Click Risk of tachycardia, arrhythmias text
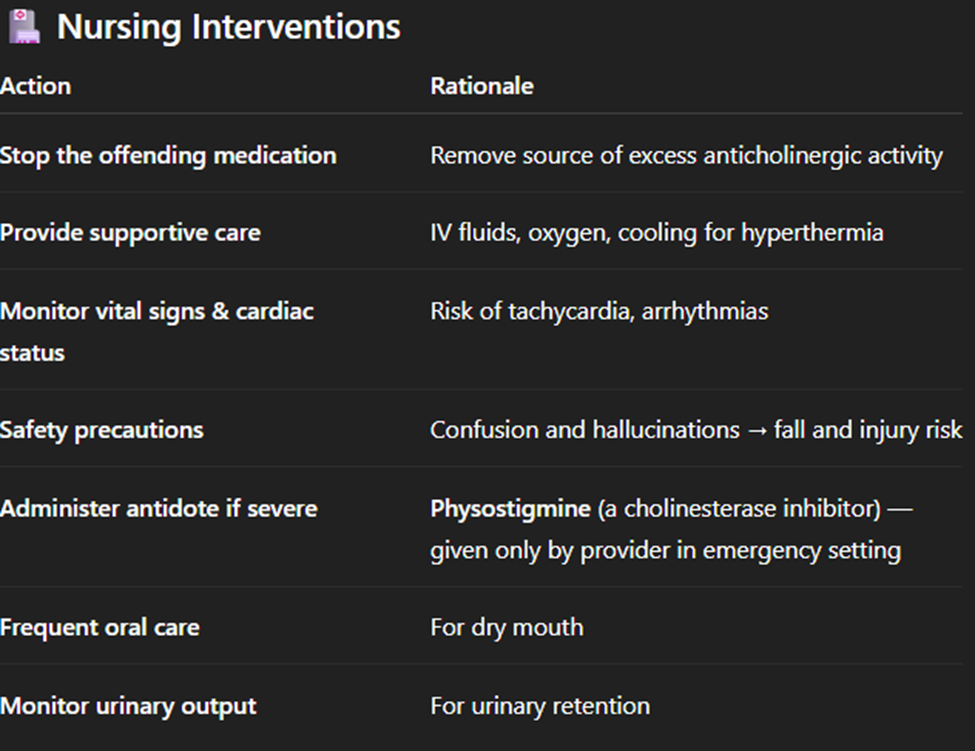 [x=599, y=311]
